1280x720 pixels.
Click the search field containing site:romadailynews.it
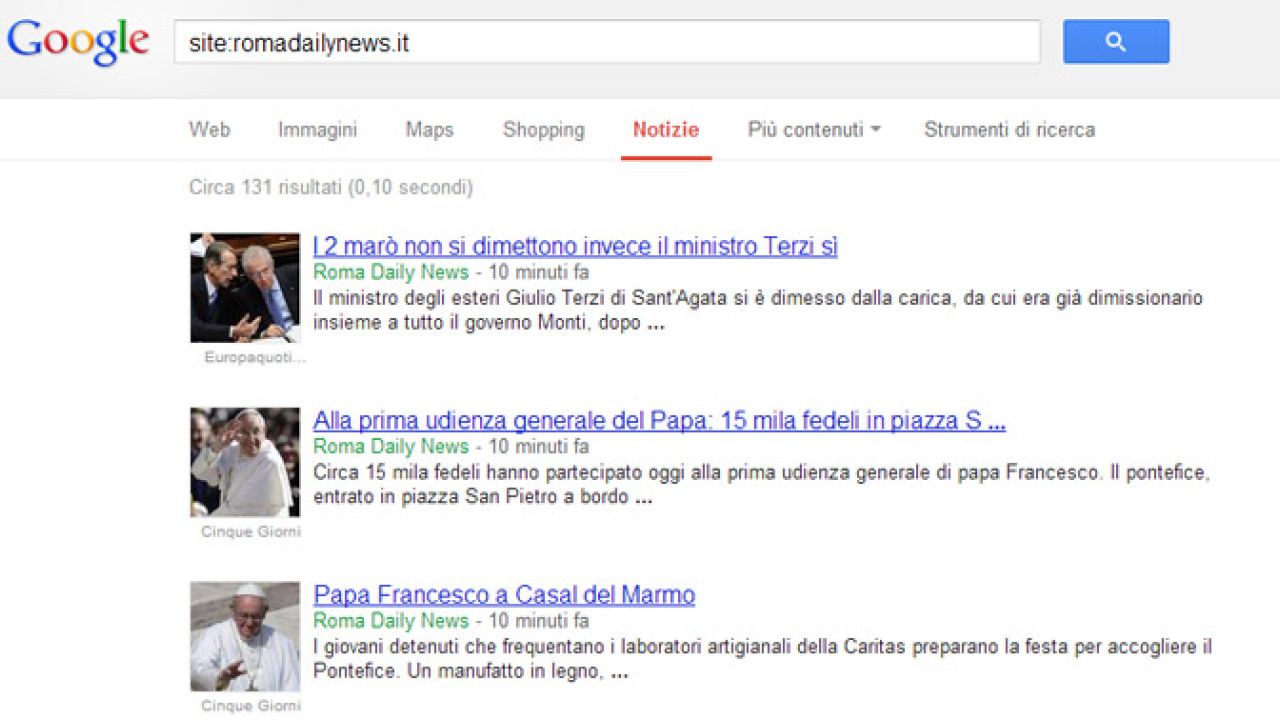[x=606, y=43]
